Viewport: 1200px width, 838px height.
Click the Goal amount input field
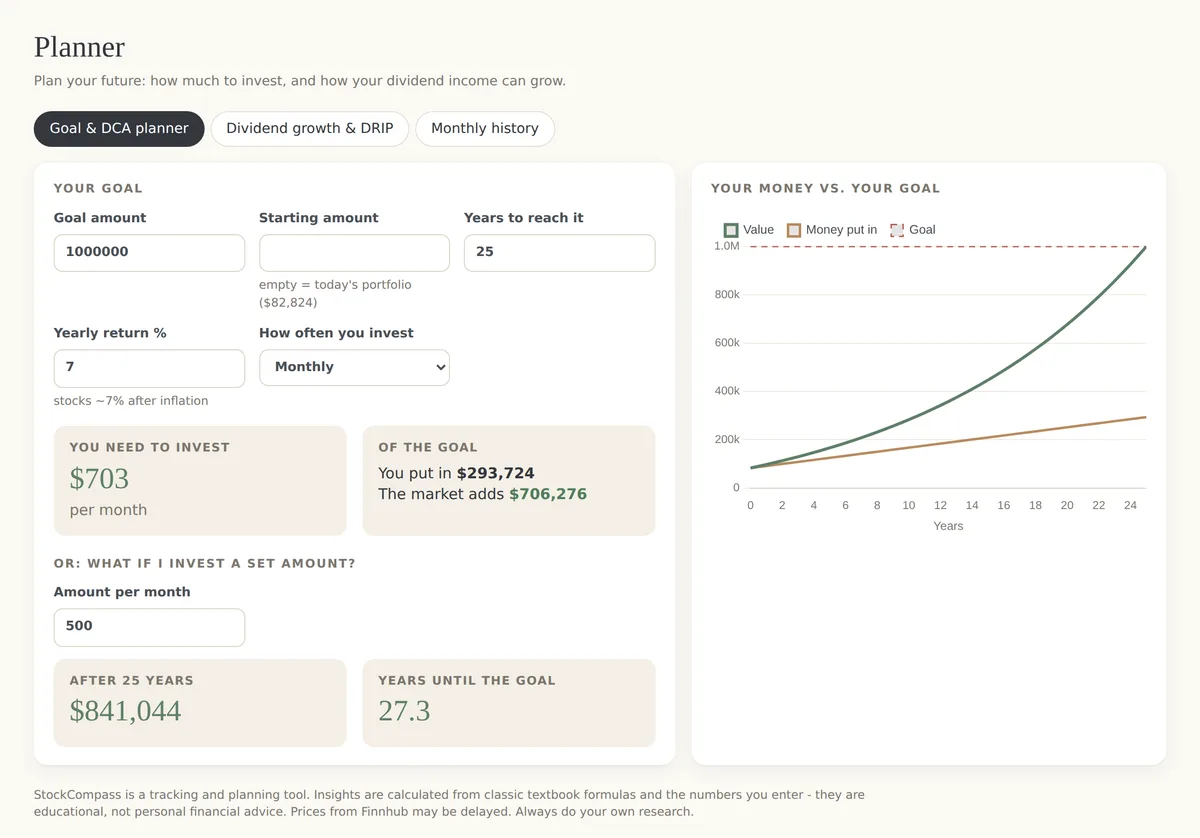tap(149, 253)
